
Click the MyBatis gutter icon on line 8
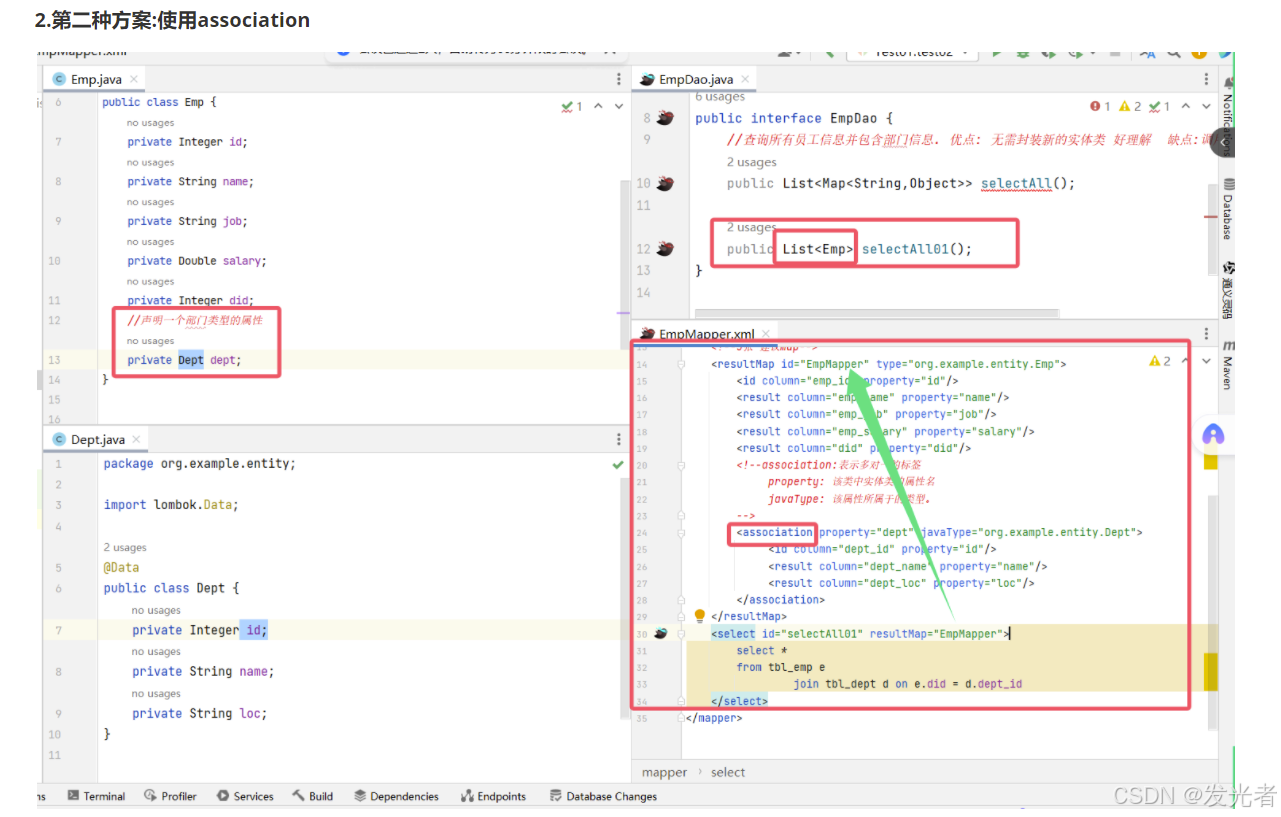(666, 118)
